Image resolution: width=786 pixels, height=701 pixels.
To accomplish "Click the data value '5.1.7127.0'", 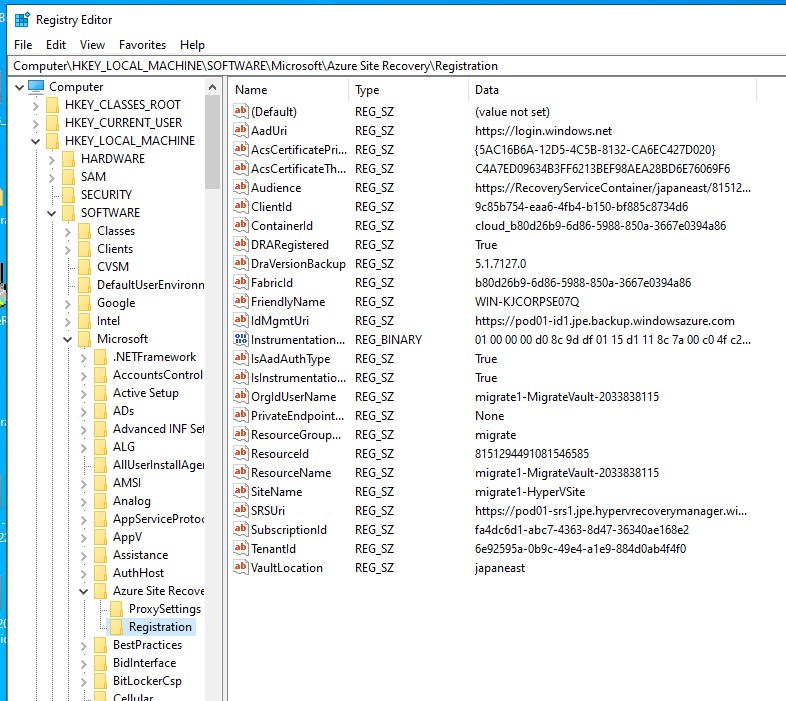I will (500, 264).
